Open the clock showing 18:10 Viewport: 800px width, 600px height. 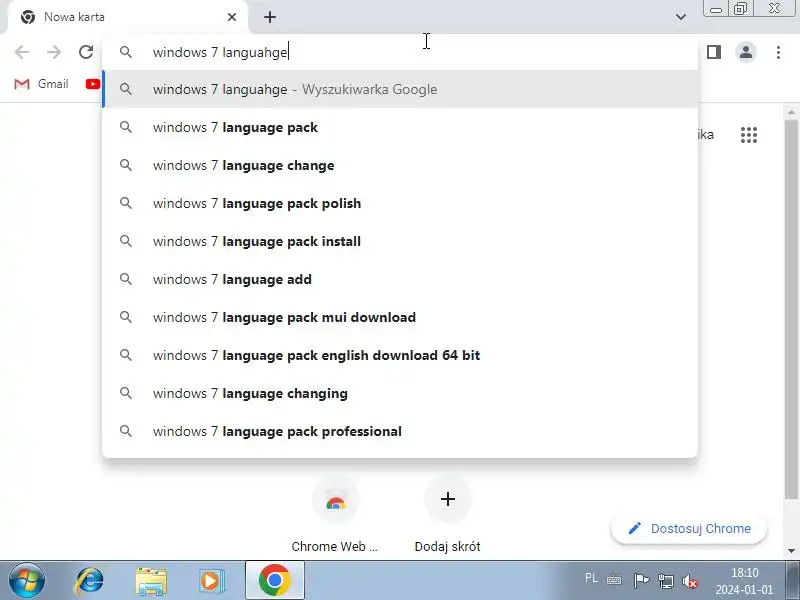click(744, 581)
